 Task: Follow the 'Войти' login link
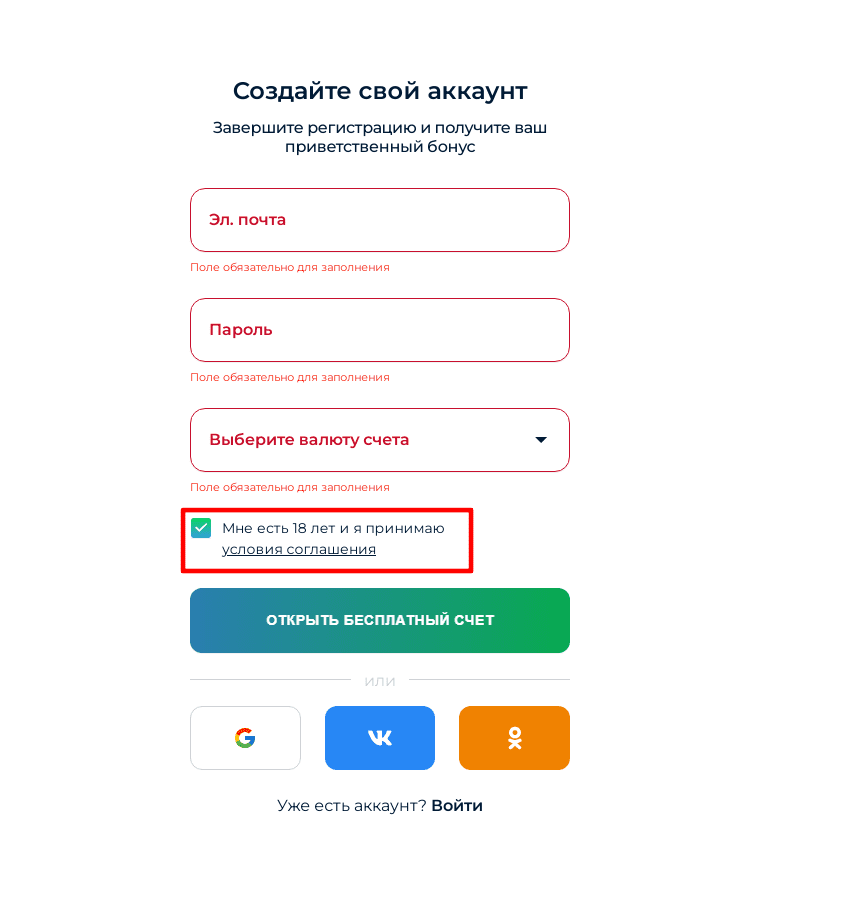point(457,805)
